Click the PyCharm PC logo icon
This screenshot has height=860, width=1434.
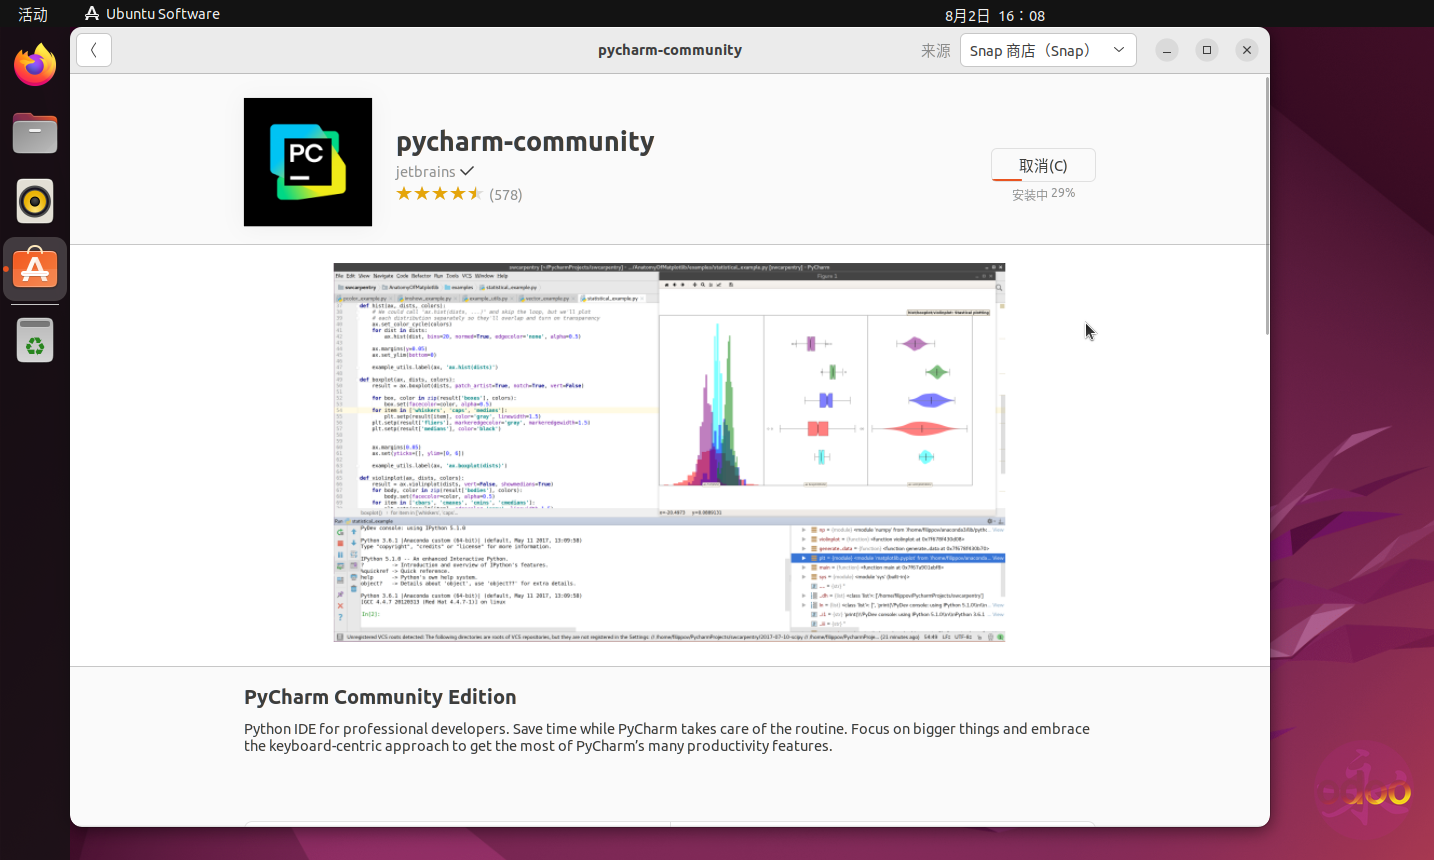[308, 162]
